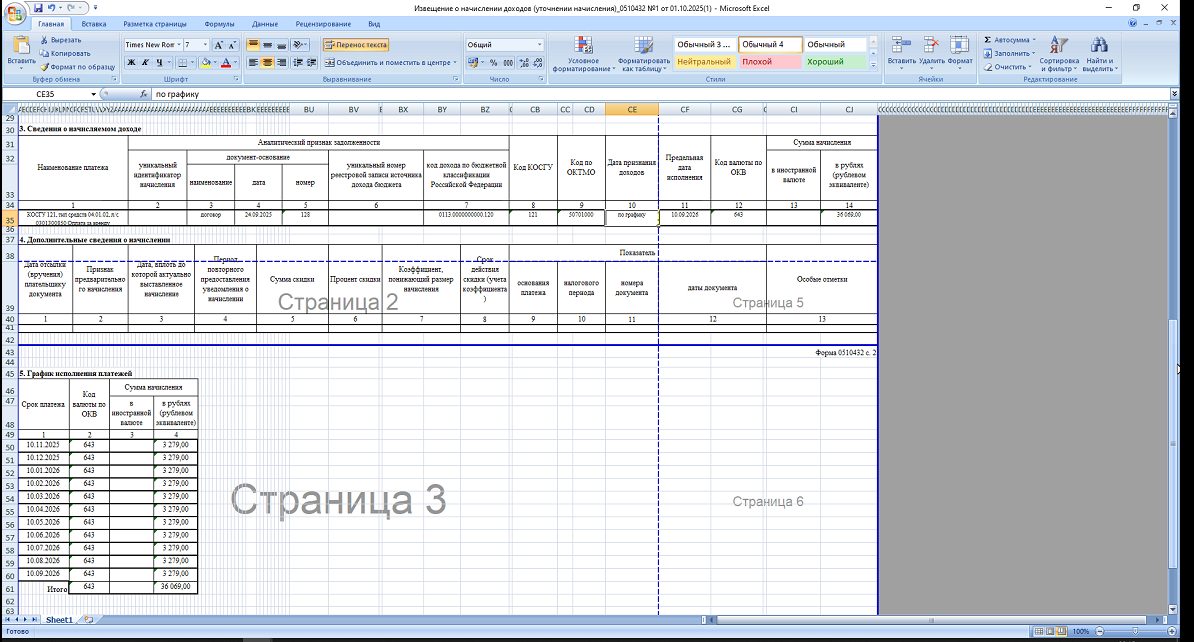The height and width of the screenshot is (642, 1194).
Task: Toggle Перенос текста wrap text
Action: pyautogui.click(x=356, y=45)
